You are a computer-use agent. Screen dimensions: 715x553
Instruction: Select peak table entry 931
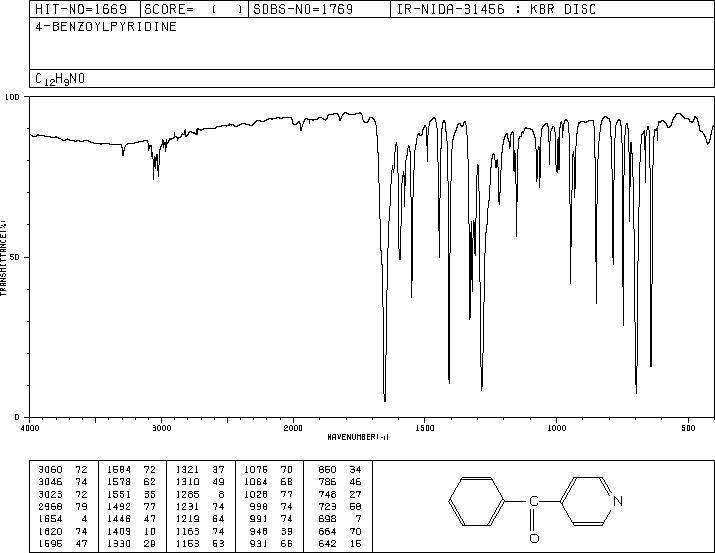pyautogui.click(x=259, y=544)
